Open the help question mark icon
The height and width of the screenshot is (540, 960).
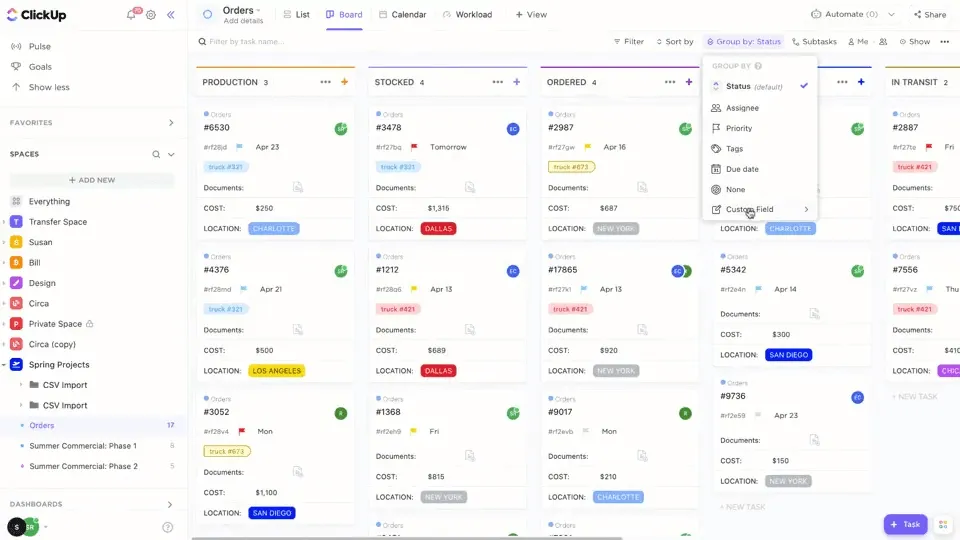click(x=167, y=527)
